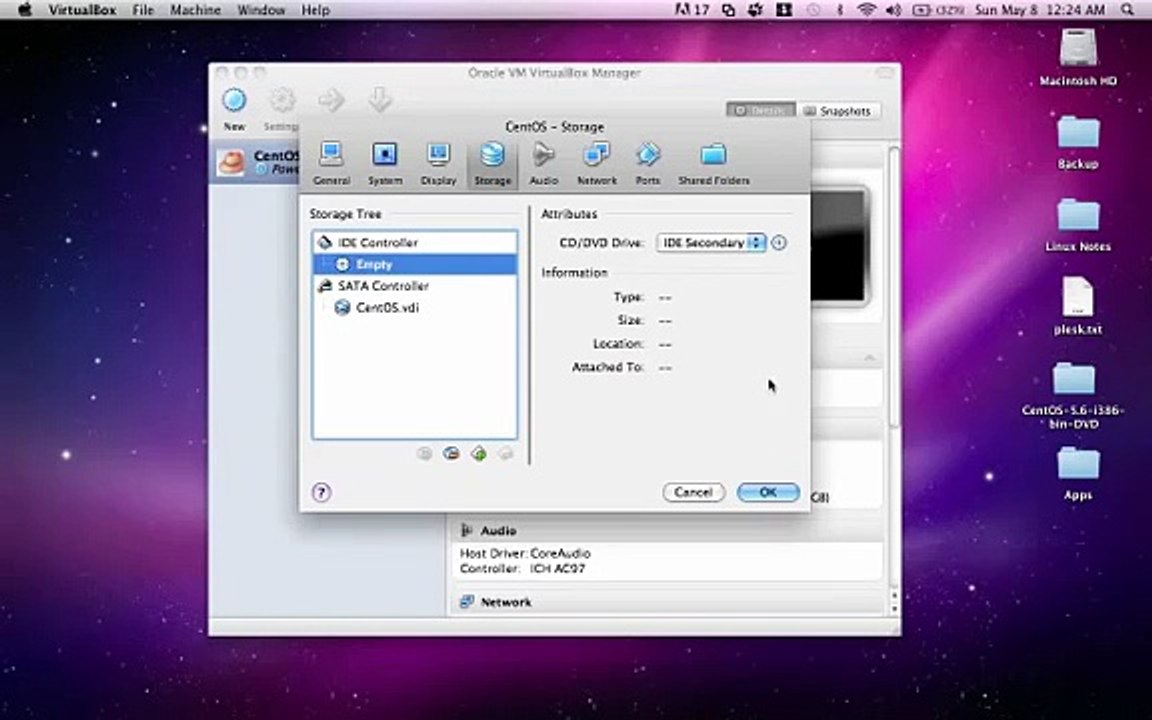Screen dimensions: 1152x720
Task: Click the add attachment green plus icon
Action: pos(478,454)
